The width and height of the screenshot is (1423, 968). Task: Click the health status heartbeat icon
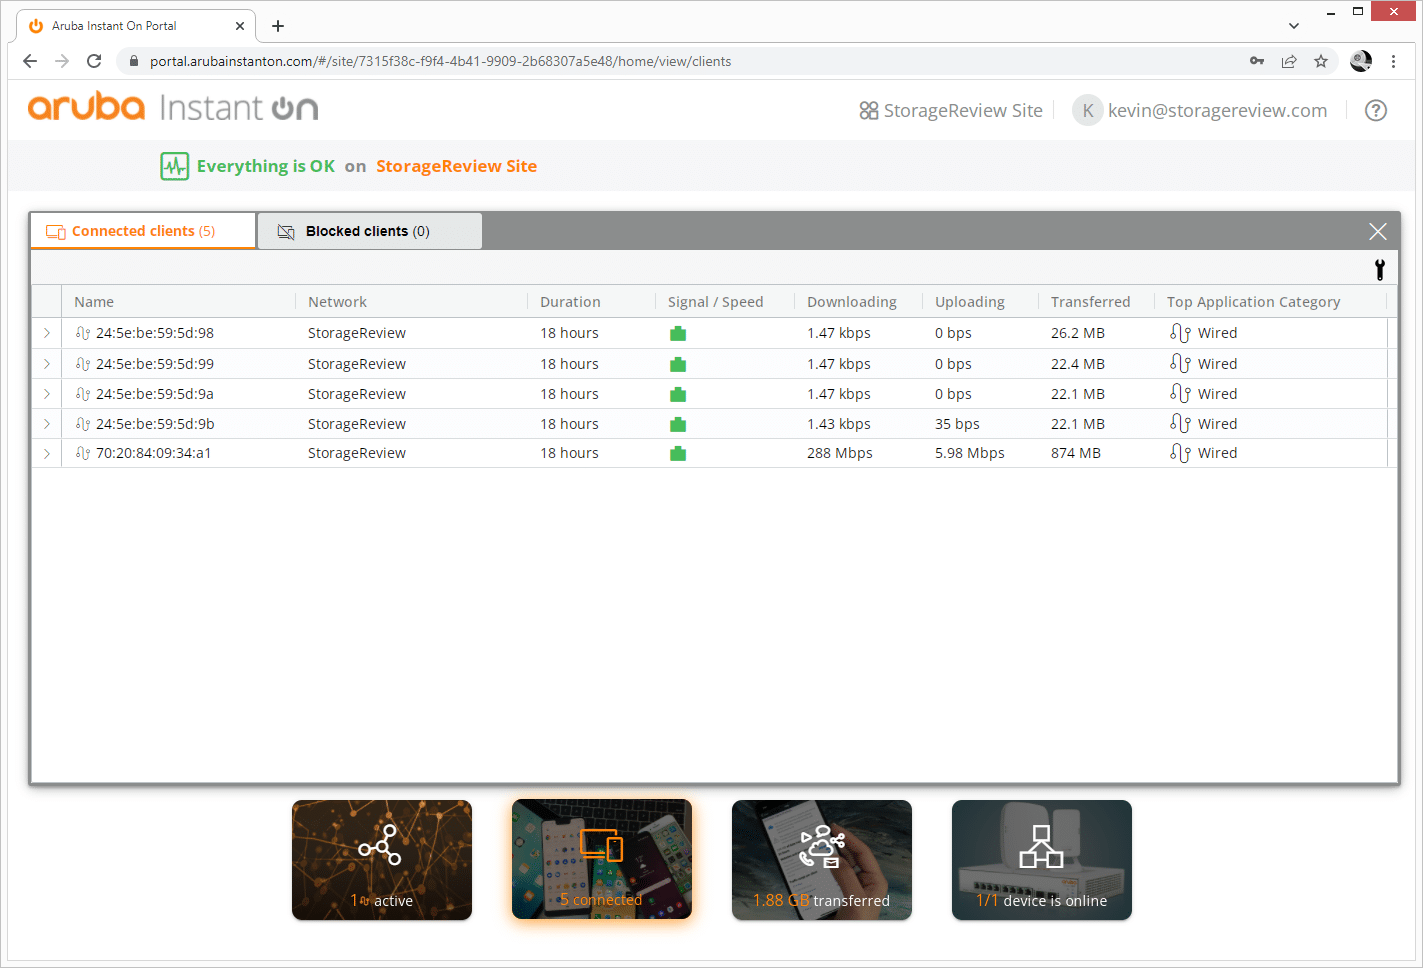click(x=174, y=166)
